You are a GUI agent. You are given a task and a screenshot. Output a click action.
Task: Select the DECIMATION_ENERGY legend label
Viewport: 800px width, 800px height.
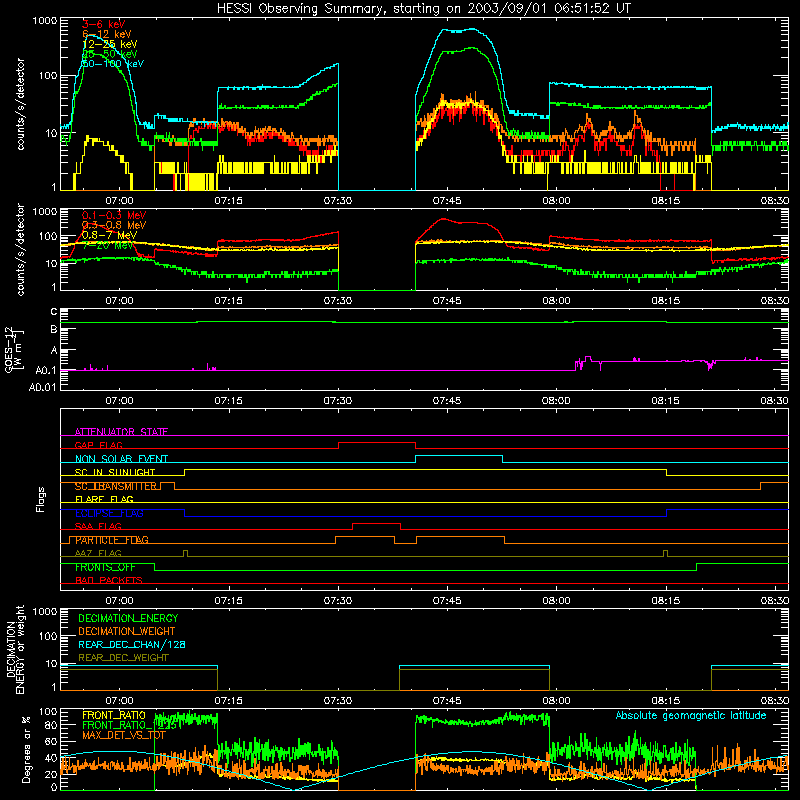[128, 618]
